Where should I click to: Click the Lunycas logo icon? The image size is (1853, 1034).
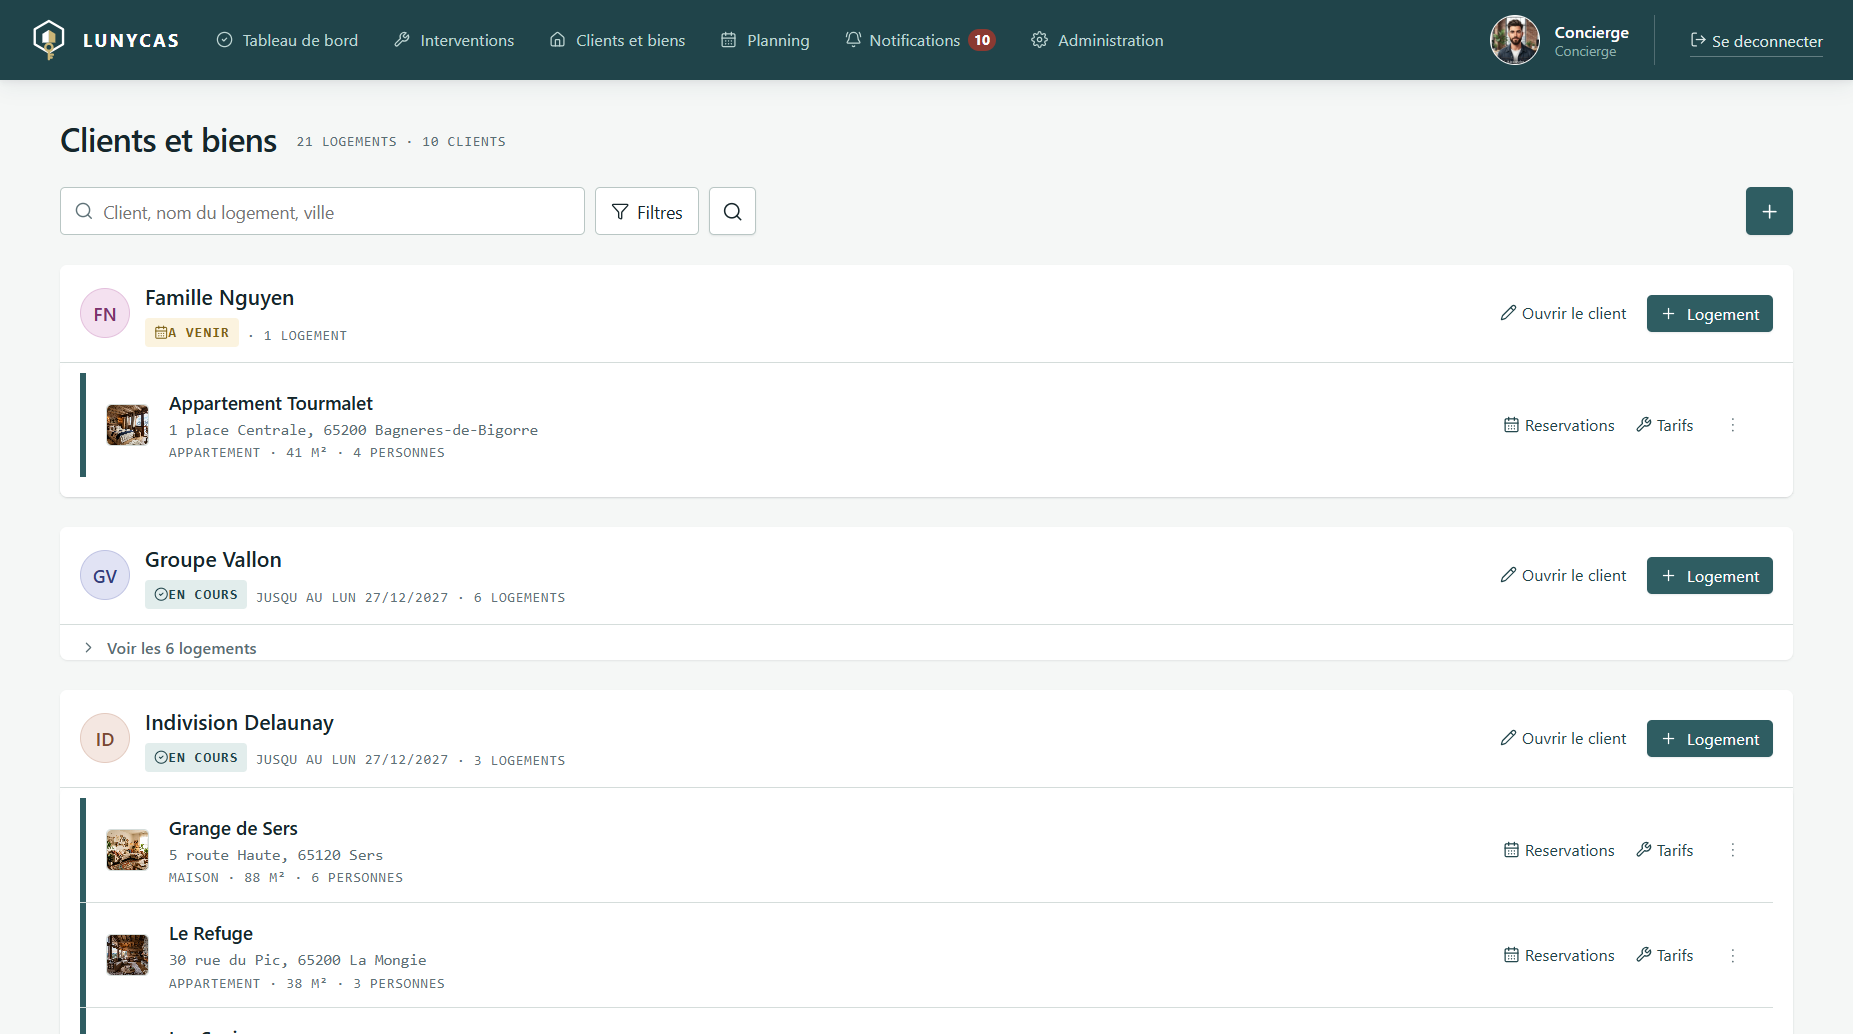(48, 40)
